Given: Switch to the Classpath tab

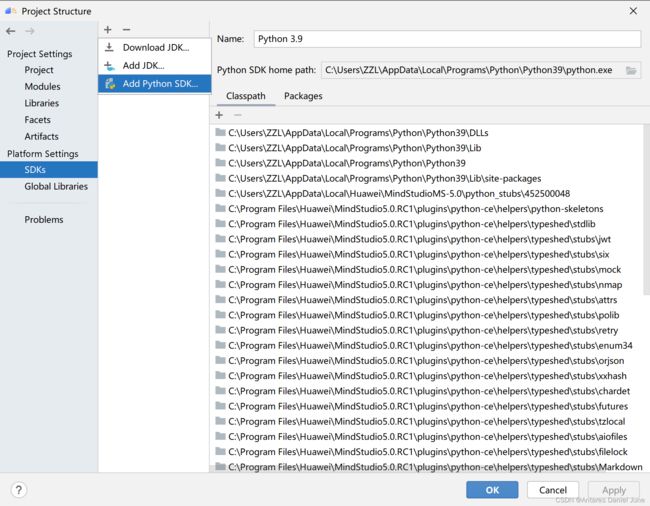Looking at the screenshot, I should (x=246, y=96).
